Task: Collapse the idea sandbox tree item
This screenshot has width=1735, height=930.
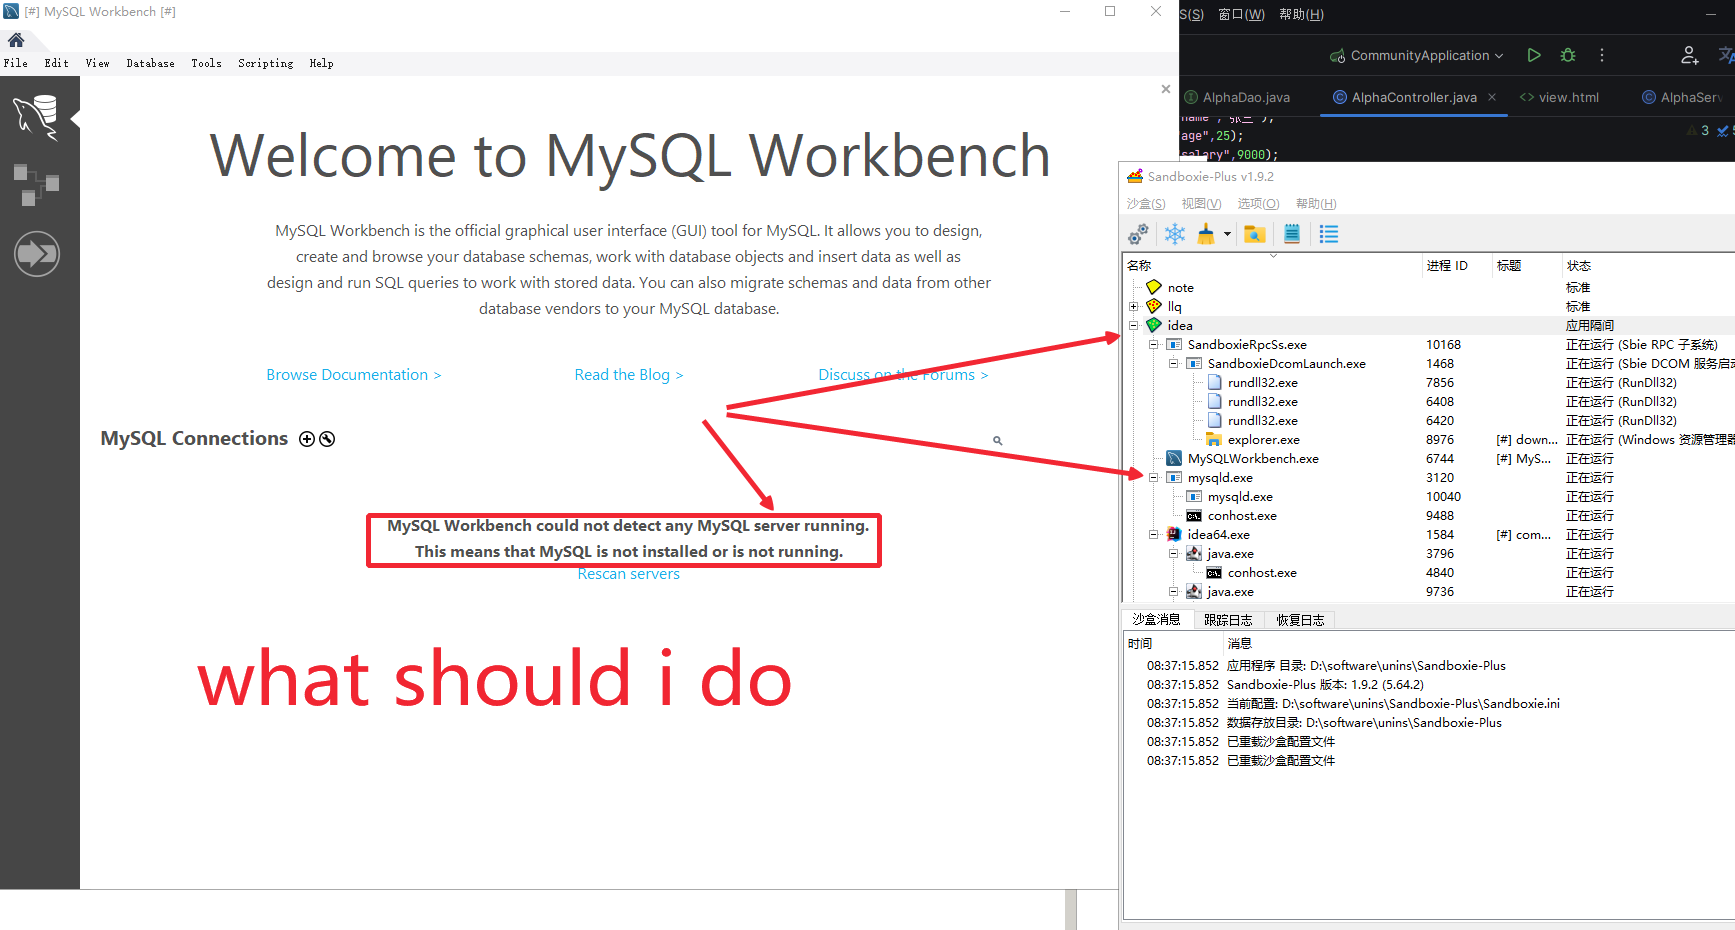Action: click(x=1133, y=325)
